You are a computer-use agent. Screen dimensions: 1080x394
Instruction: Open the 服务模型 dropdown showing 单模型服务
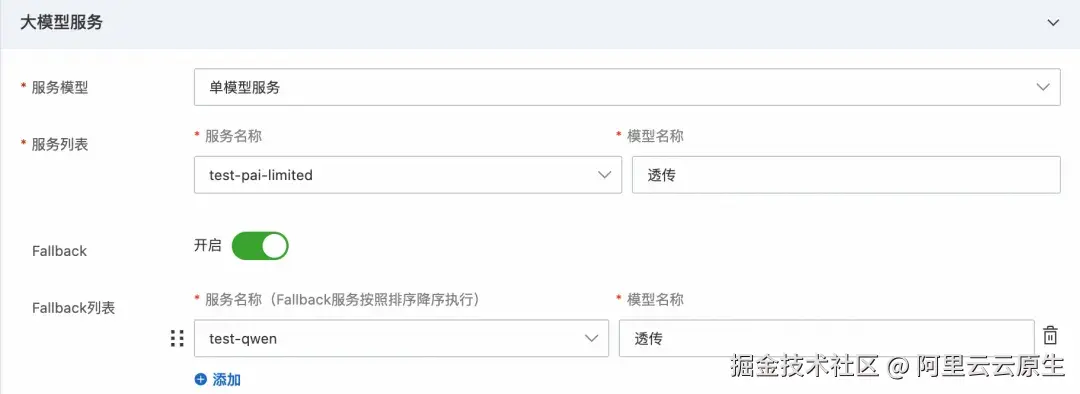(x=627, y=87)
